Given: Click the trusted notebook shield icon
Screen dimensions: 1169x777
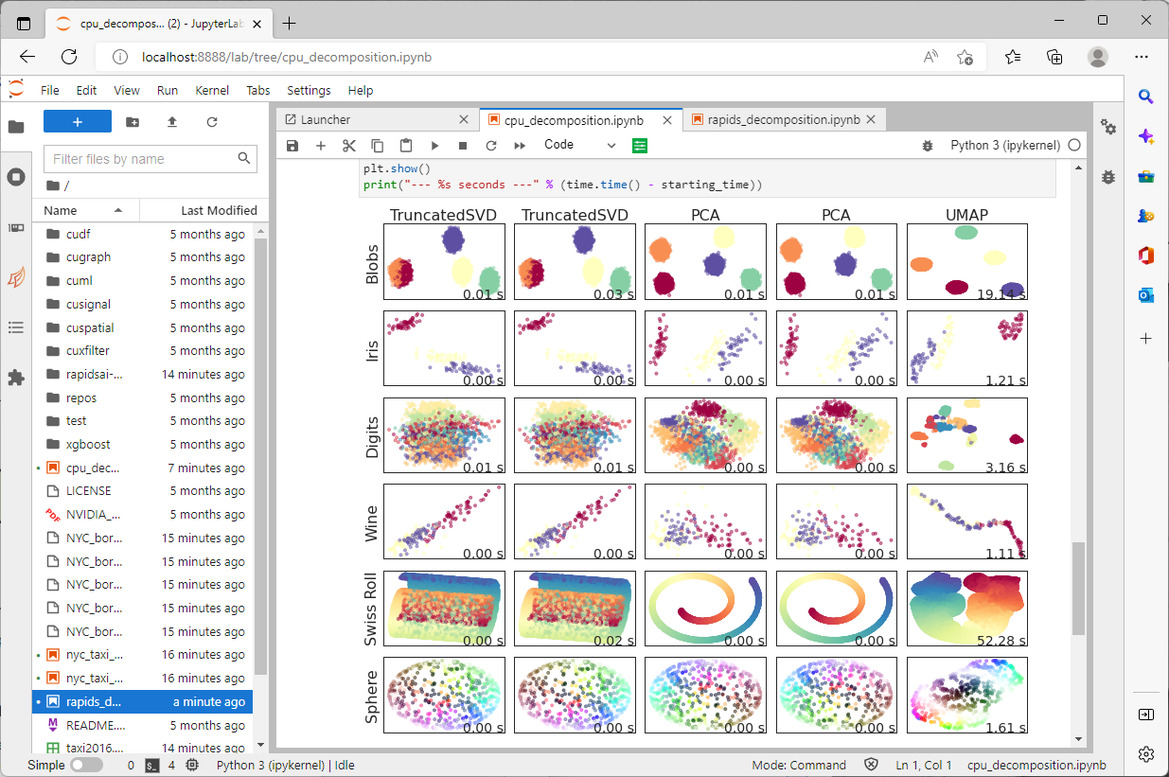Looking at the screenshot, I should [x=871, y=765].
